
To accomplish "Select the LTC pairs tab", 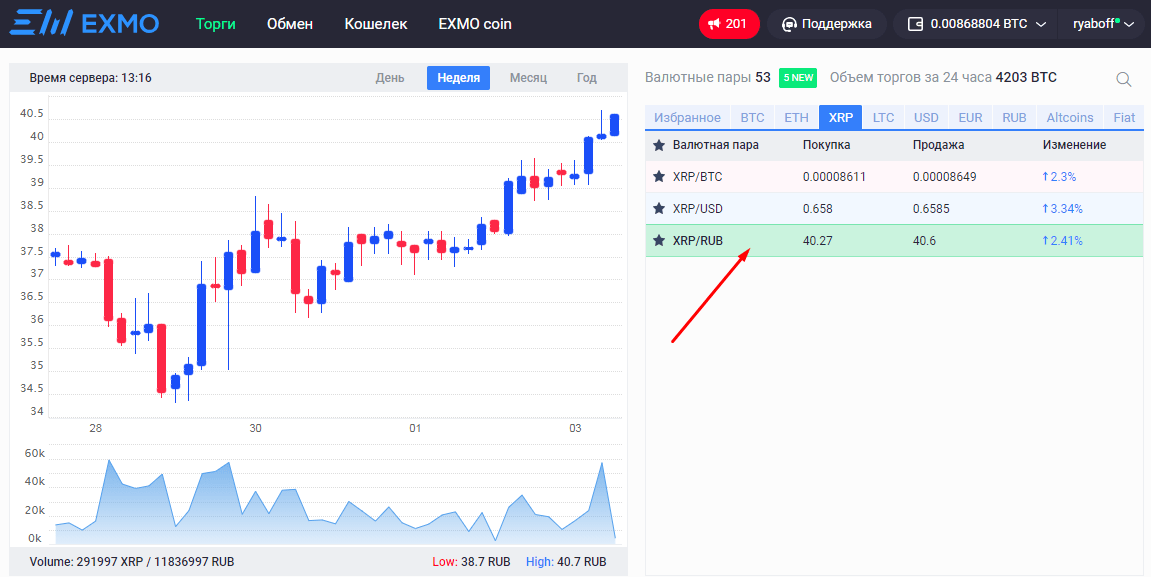I will [884, 117].
